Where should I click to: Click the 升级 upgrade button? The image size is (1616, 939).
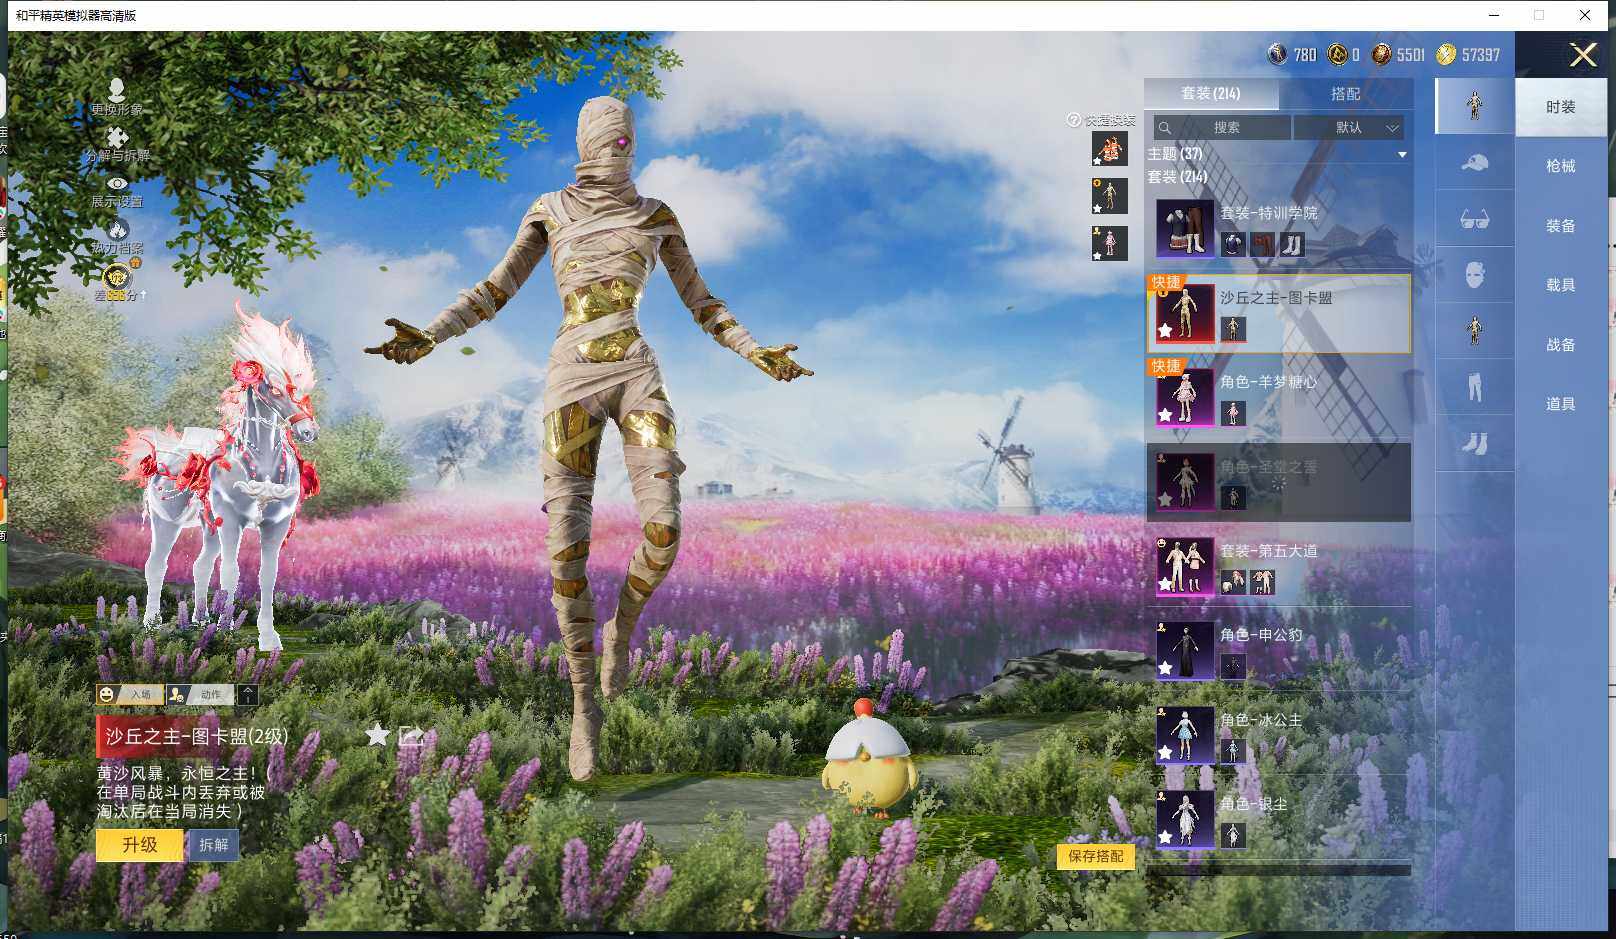(x=140, y=845)
